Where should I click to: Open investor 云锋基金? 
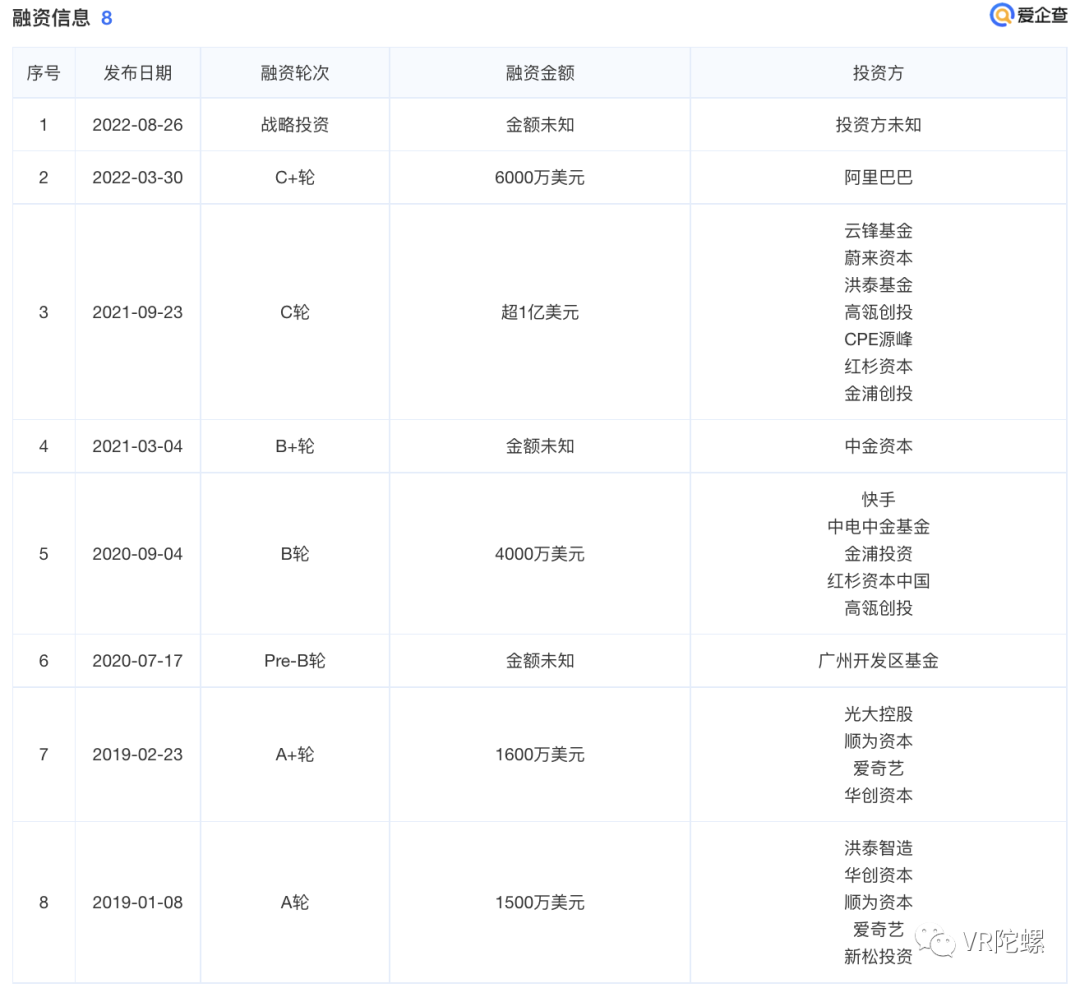878,231
